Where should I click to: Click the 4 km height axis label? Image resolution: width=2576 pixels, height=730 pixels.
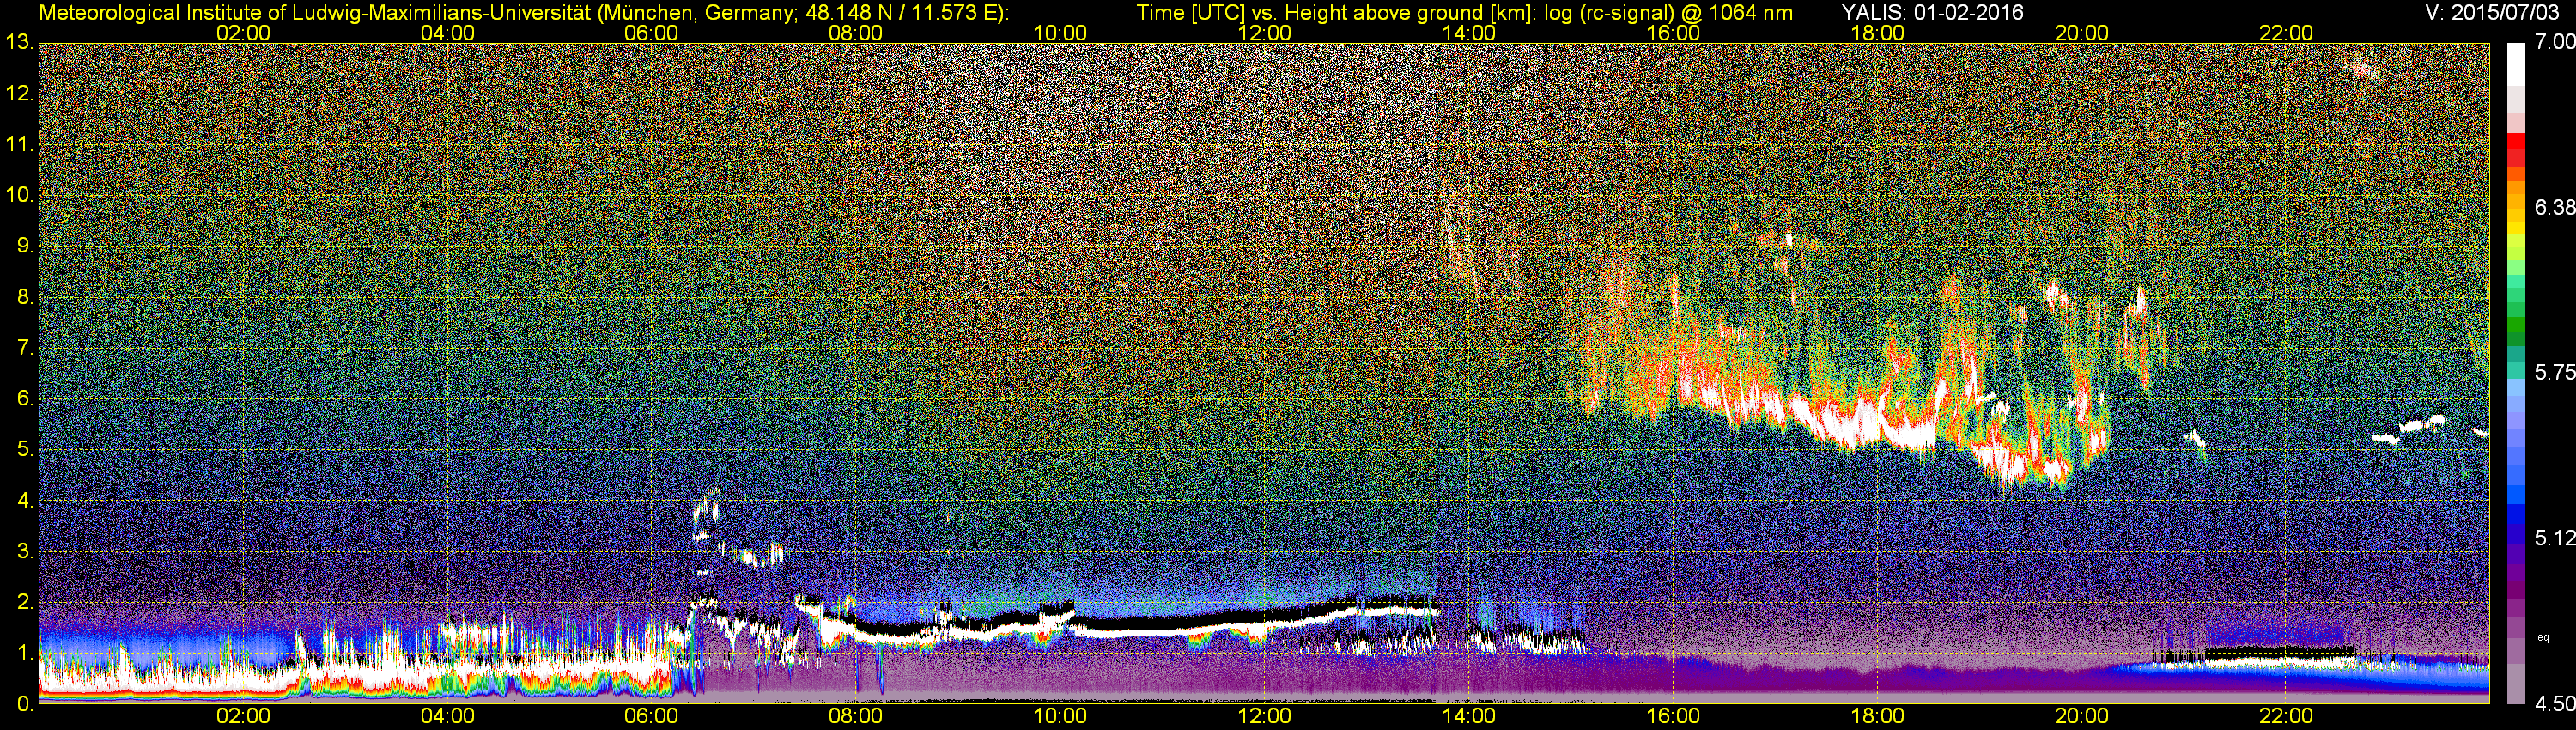(x=25, y=500)
